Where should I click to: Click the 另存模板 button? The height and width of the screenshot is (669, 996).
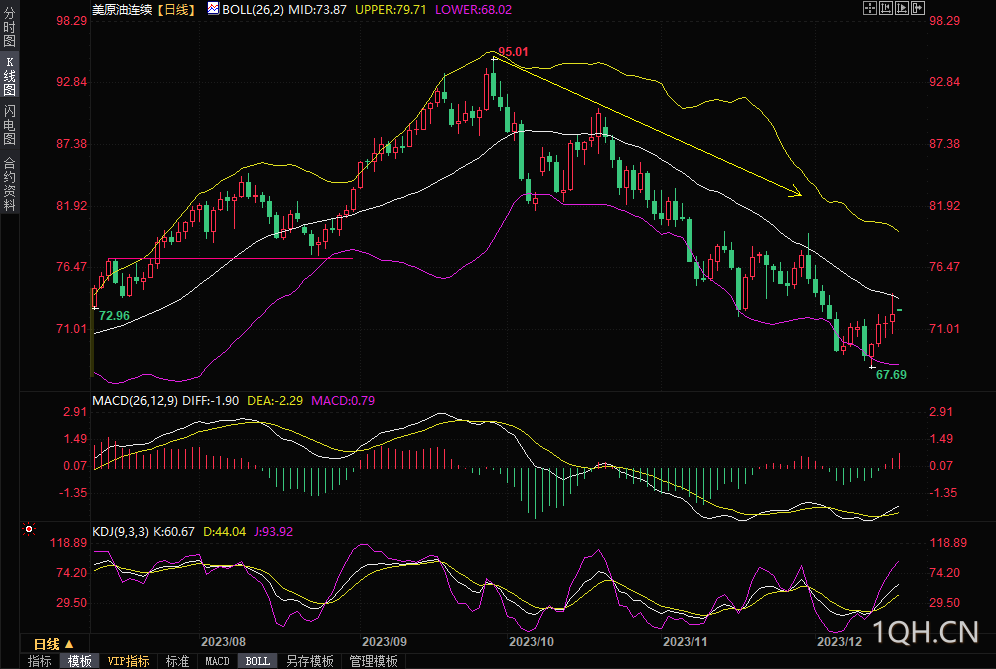pos(309,661)
